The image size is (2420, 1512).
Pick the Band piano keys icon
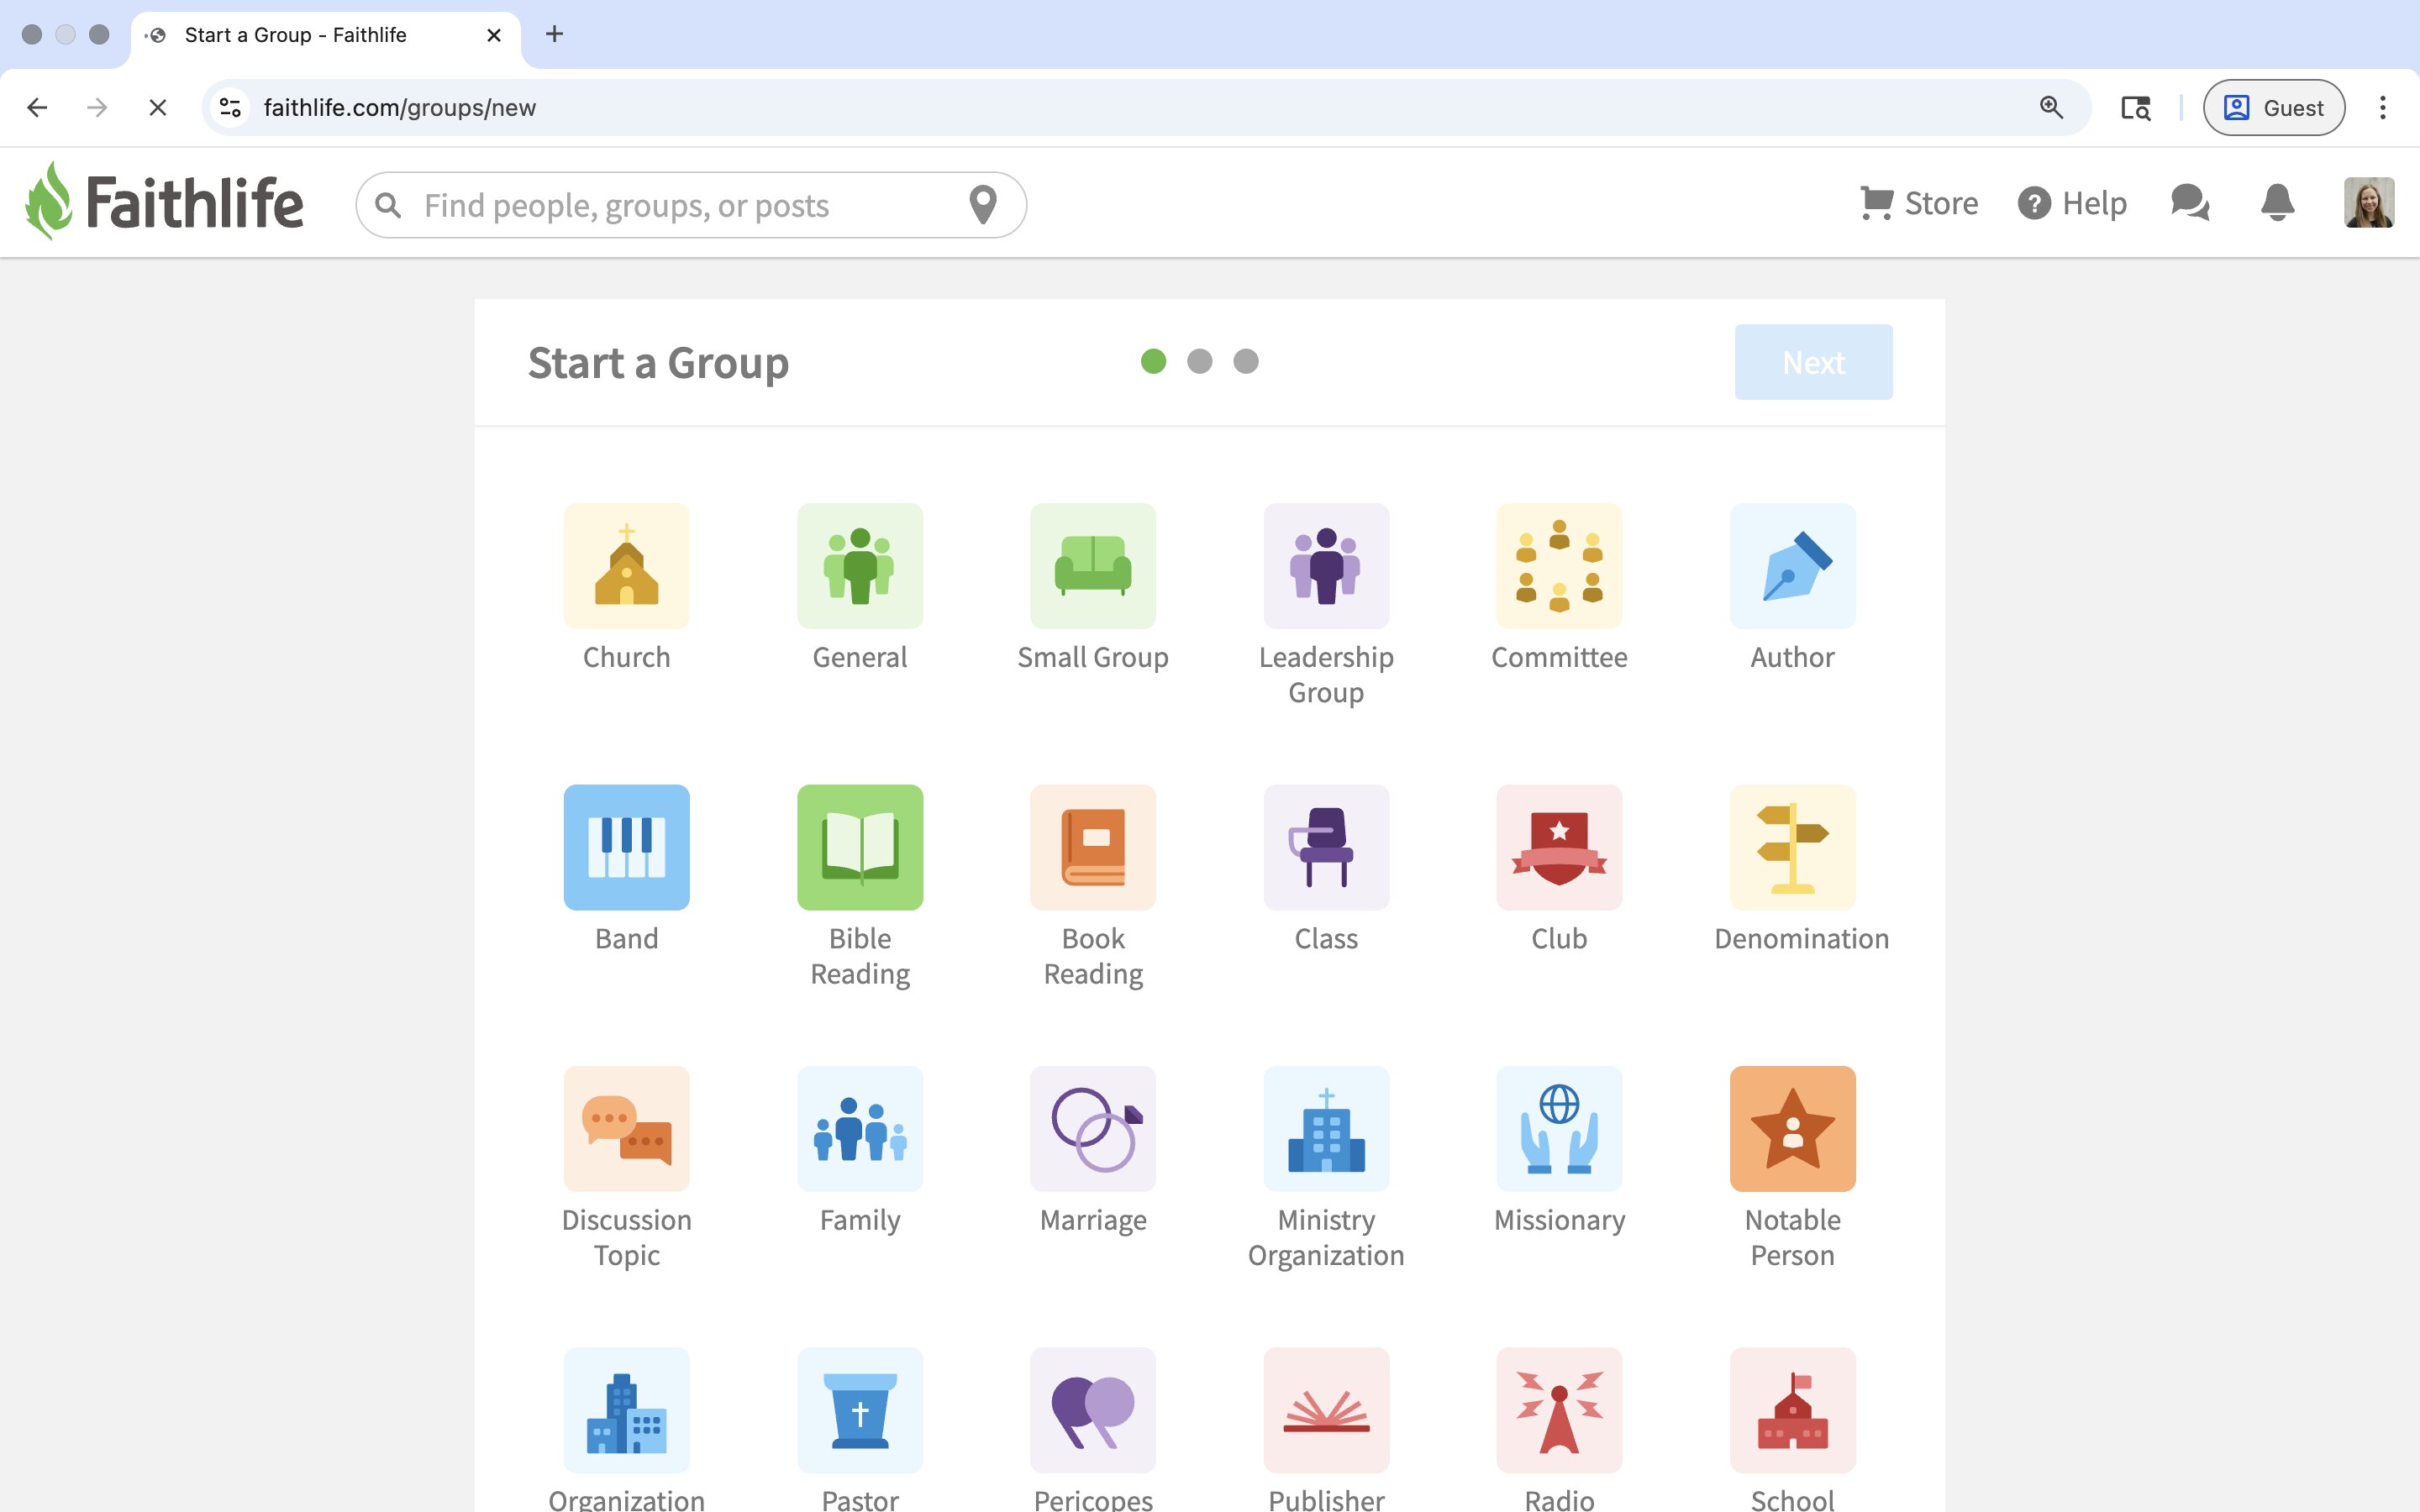(x=626, y=847)
